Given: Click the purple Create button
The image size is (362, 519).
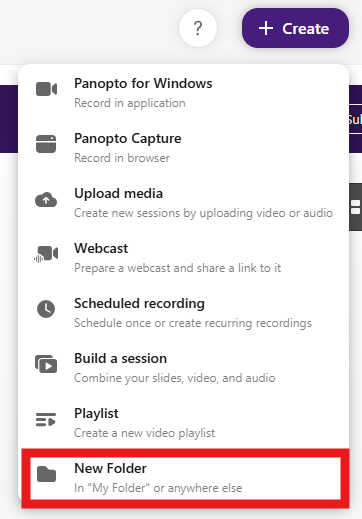Looking at the screenshot, I should pos(295,28).
